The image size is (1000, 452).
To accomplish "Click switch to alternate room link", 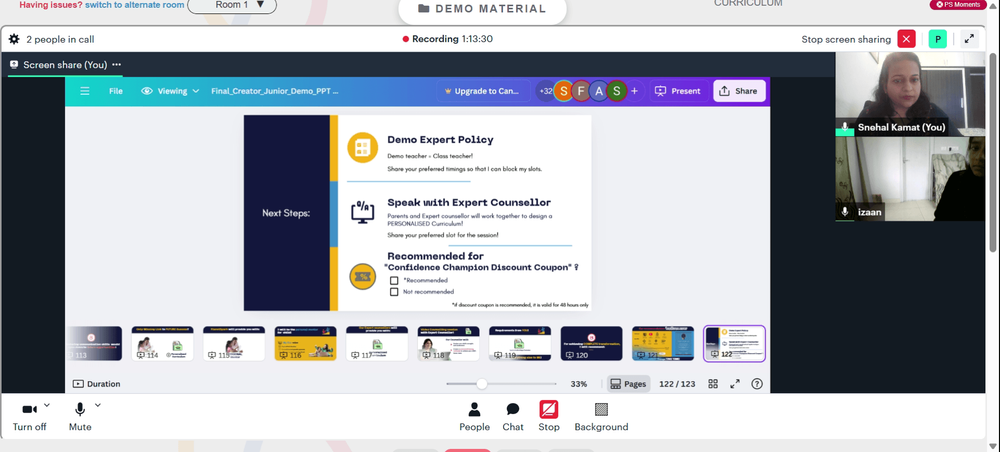I will pos(135,5).
